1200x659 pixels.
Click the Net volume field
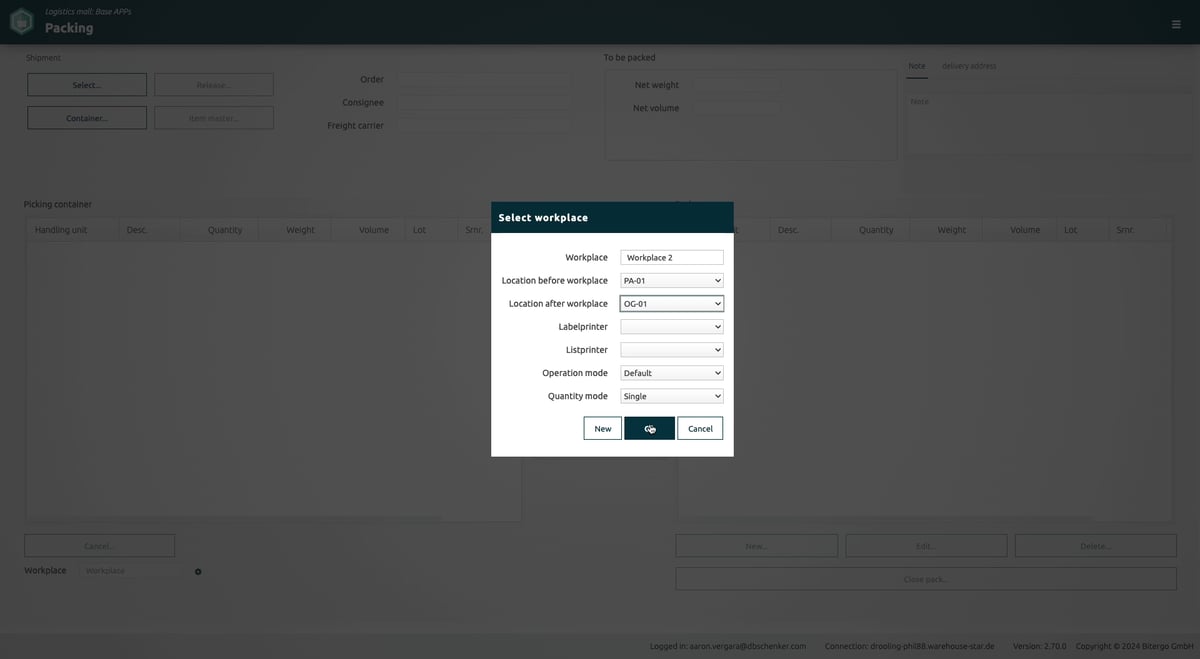(x=735, y=108)
